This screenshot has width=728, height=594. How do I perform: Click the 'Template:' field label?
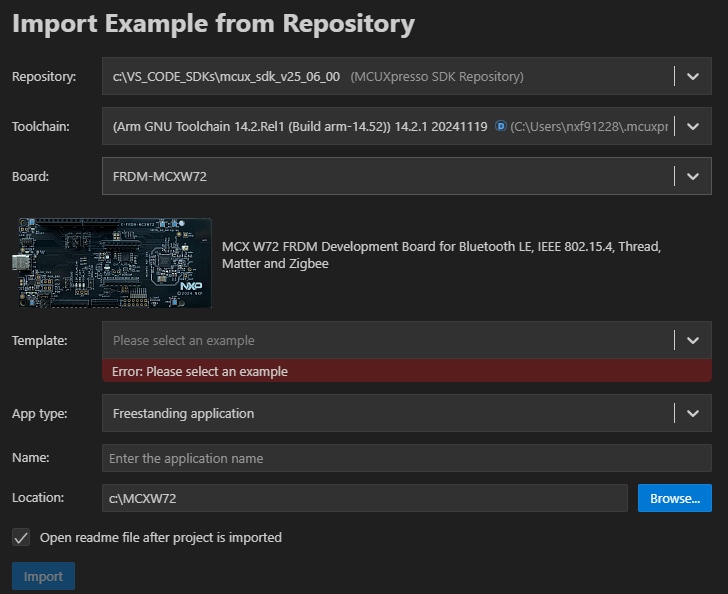(x=40, y=340)
